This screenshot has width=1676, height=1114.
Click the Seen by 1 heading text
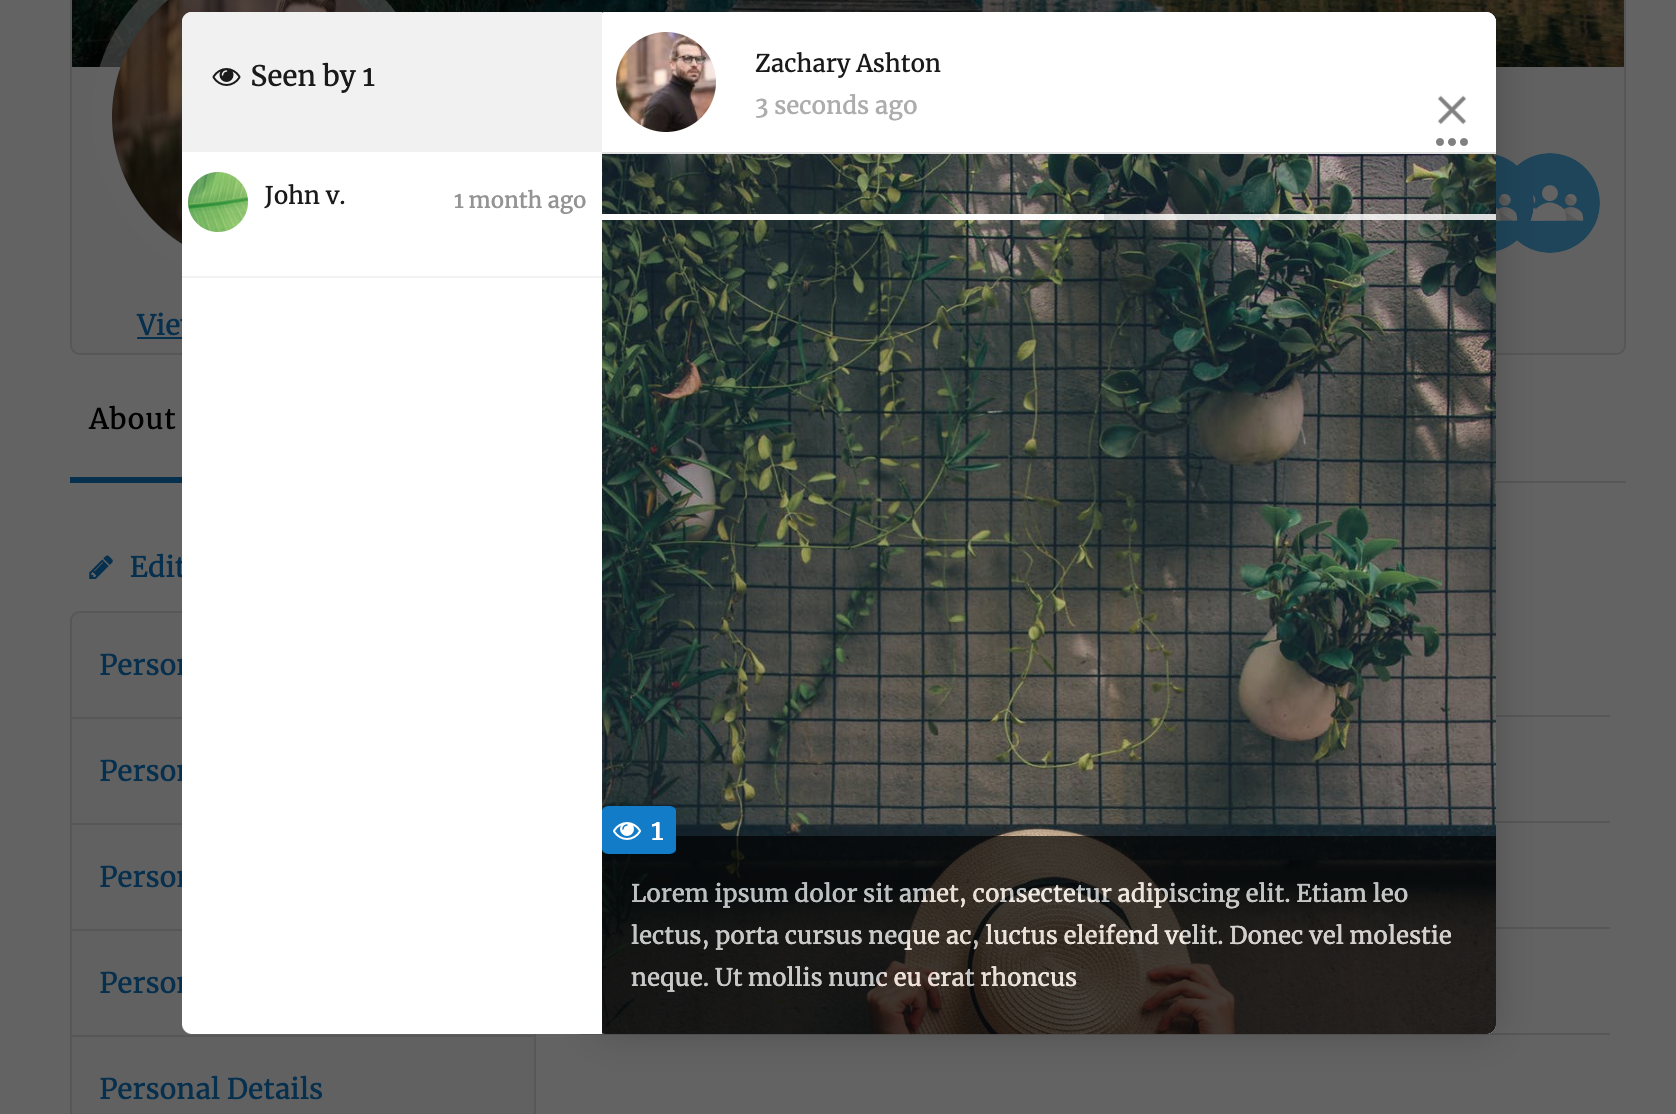point(312,77)
